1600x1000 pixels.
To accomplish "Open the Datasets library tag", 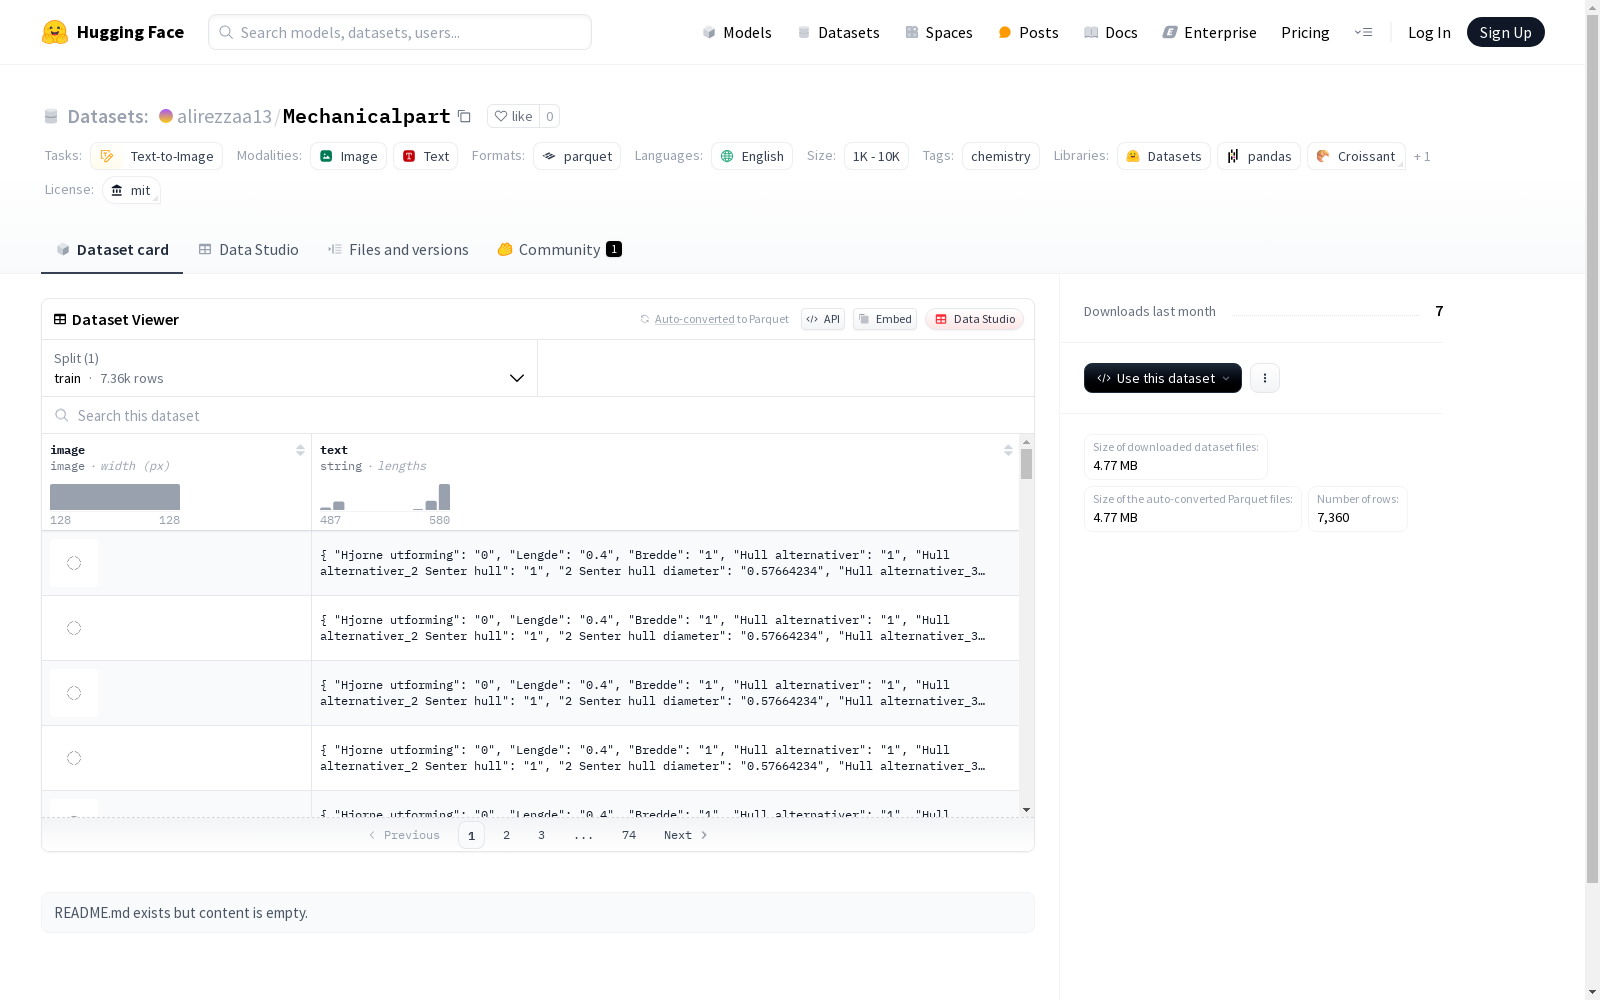I will click(x=1164, y=156).
